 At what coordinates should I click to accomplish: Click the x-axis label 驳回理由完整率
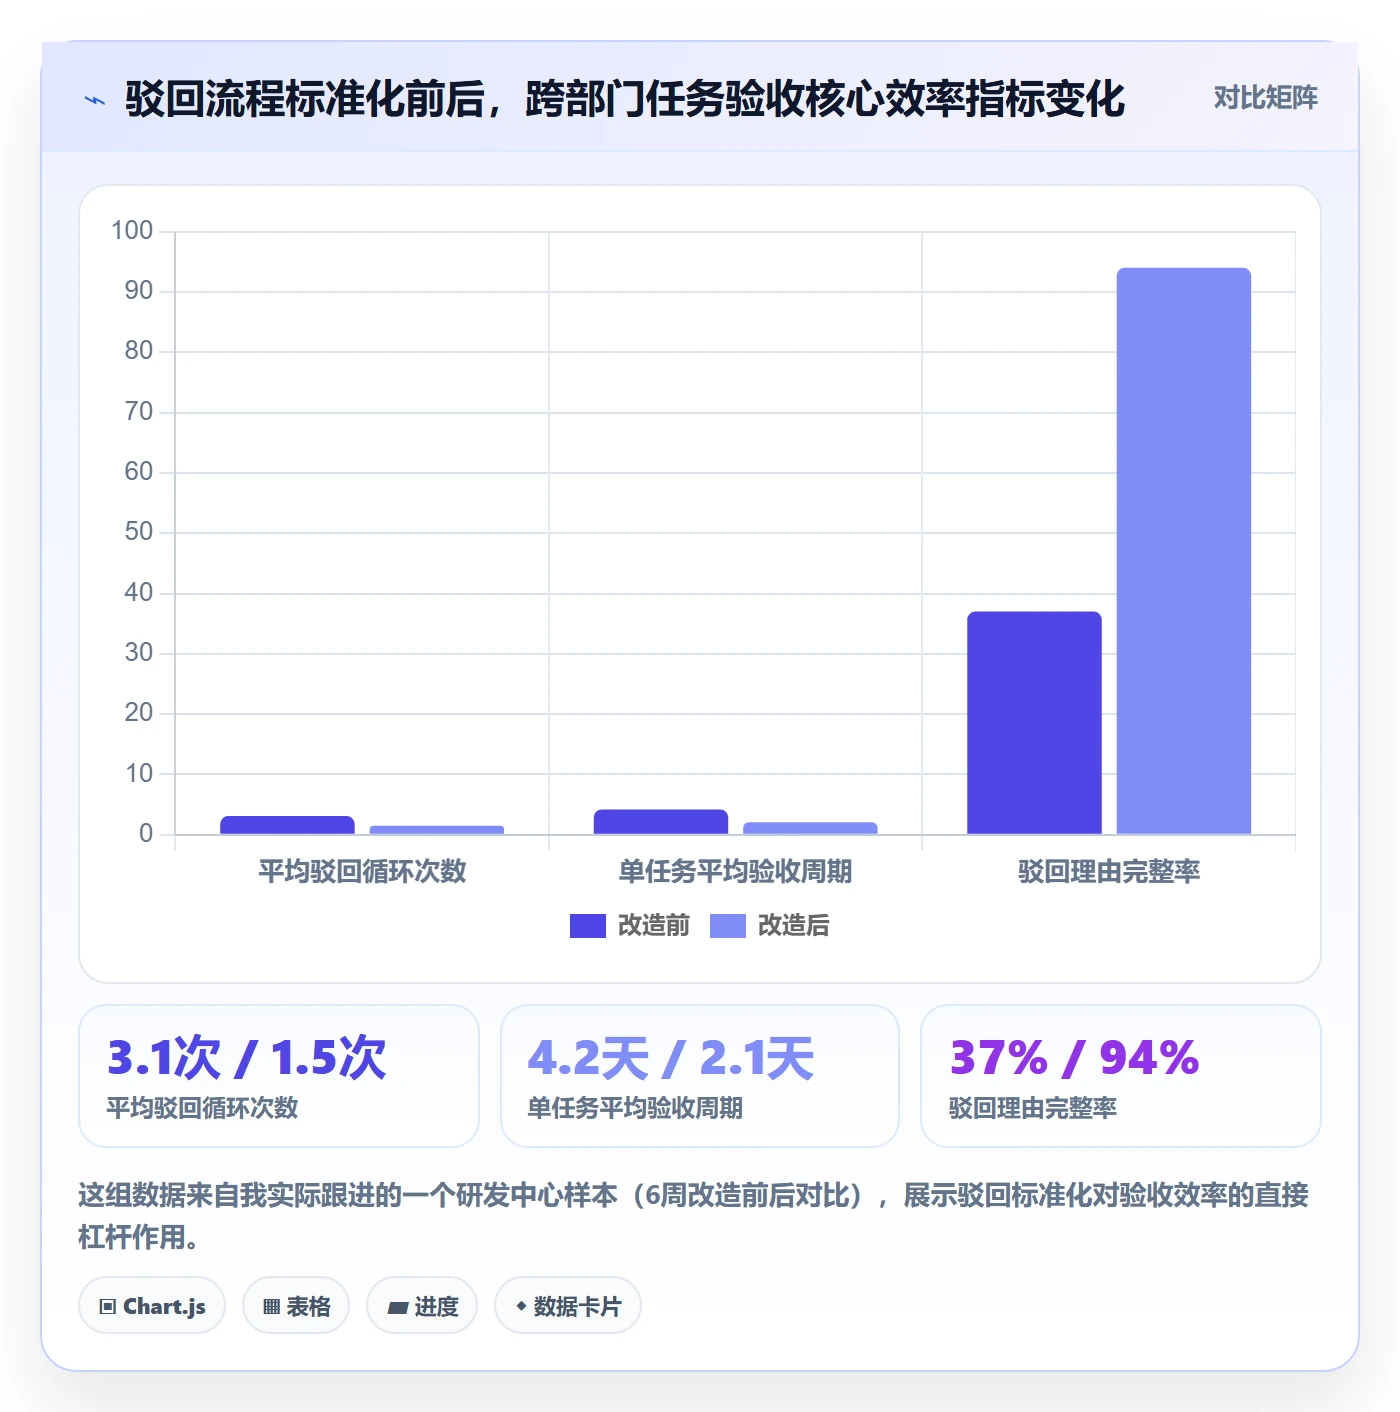(1109, 872)
